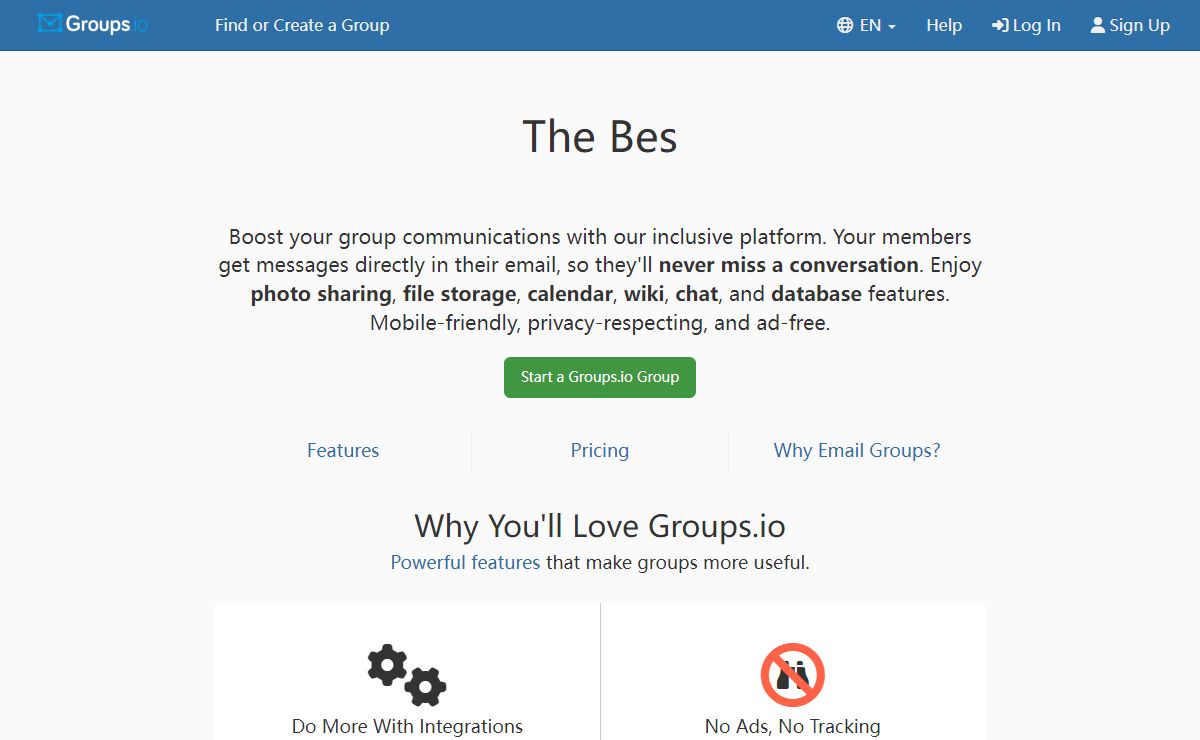The height and width of the screenshot is (740, 1200).
Task: Select No Ads, No Tracking heading
Action: click(x=792, y=727)
